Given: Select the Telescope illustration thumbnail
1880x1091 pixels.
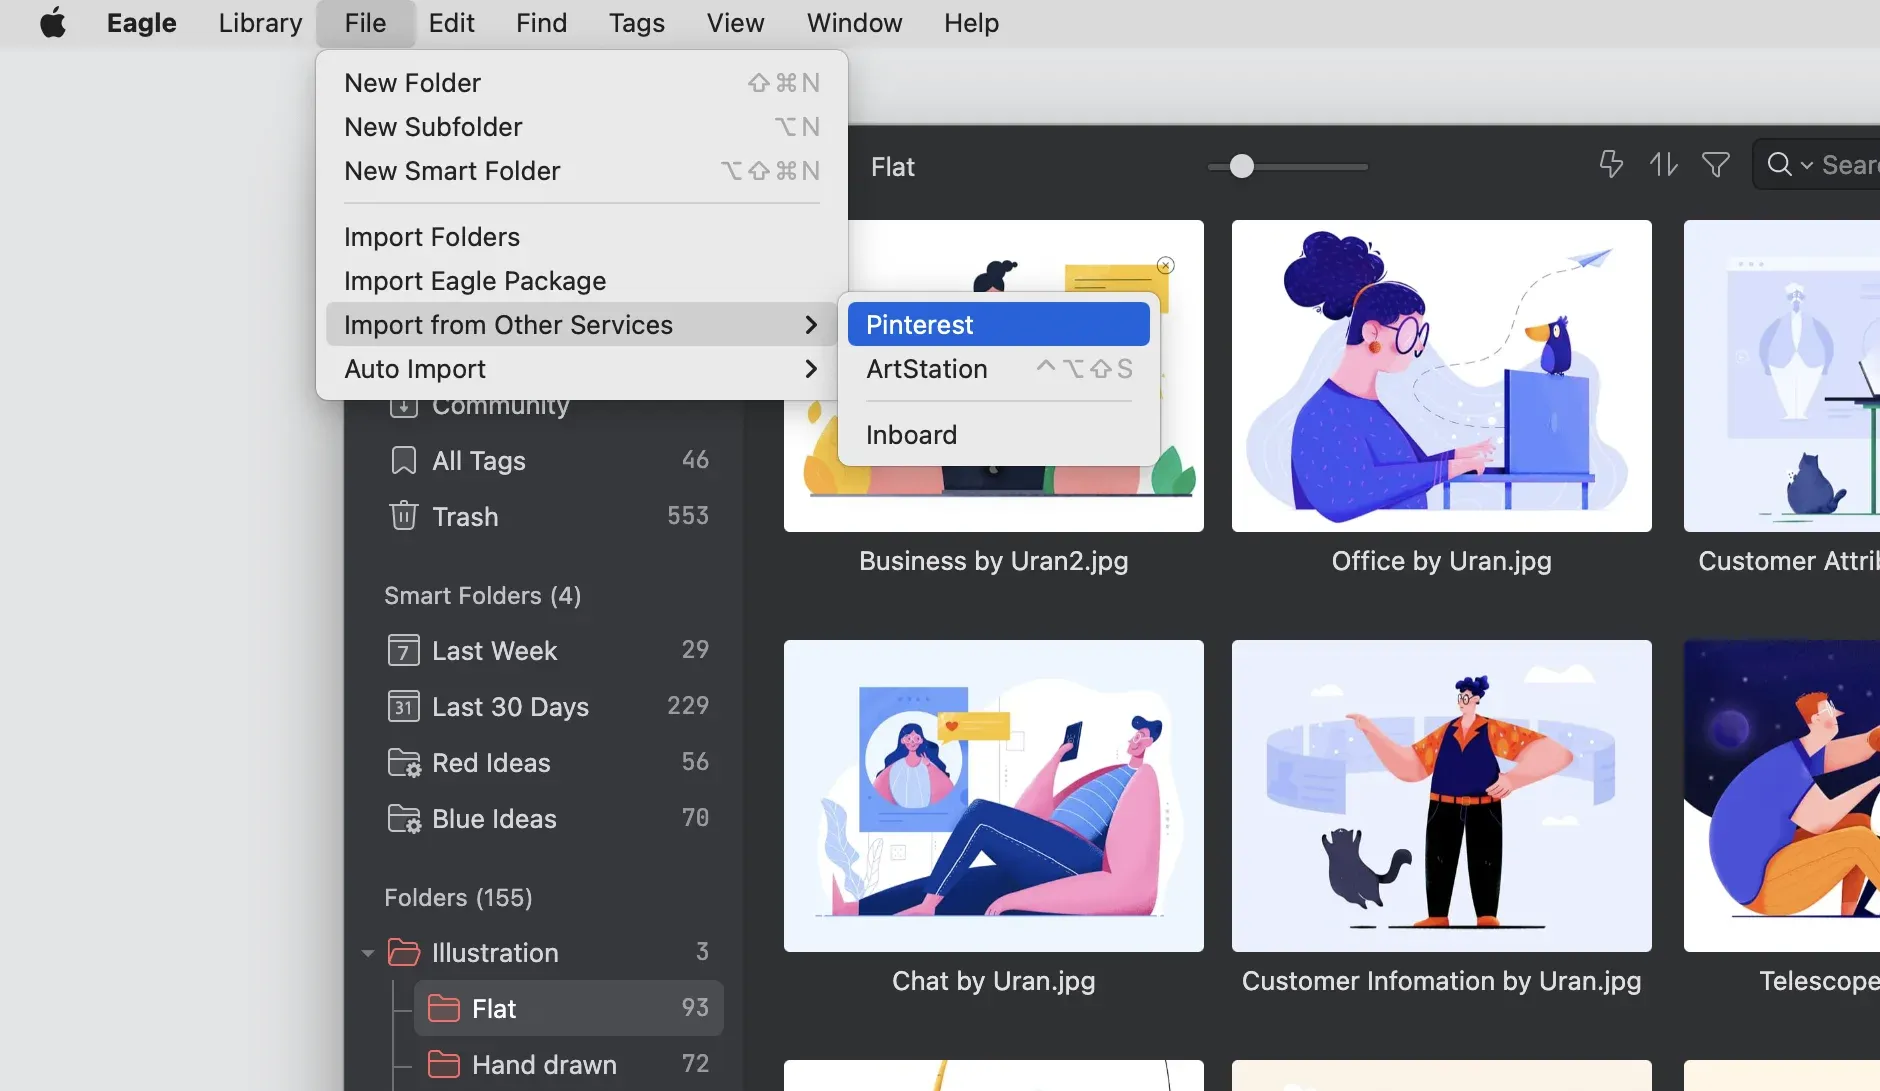Looking at the screenshot, I should point(1782,796).
